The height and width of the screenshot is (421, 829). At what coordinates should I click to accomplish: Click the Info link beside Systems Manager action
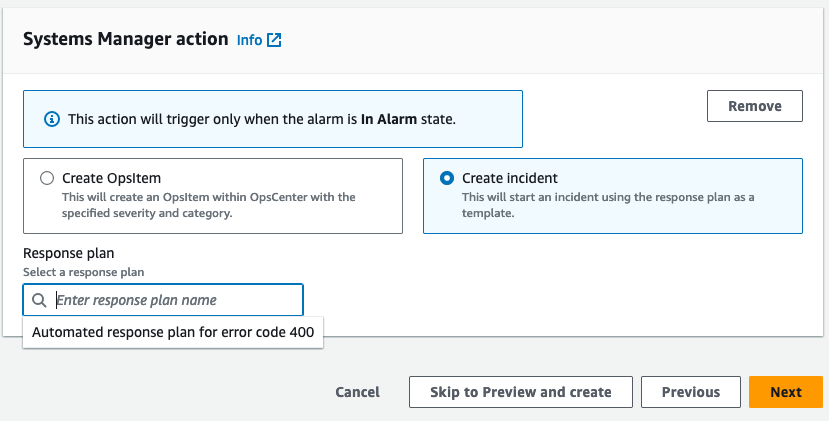250,40
